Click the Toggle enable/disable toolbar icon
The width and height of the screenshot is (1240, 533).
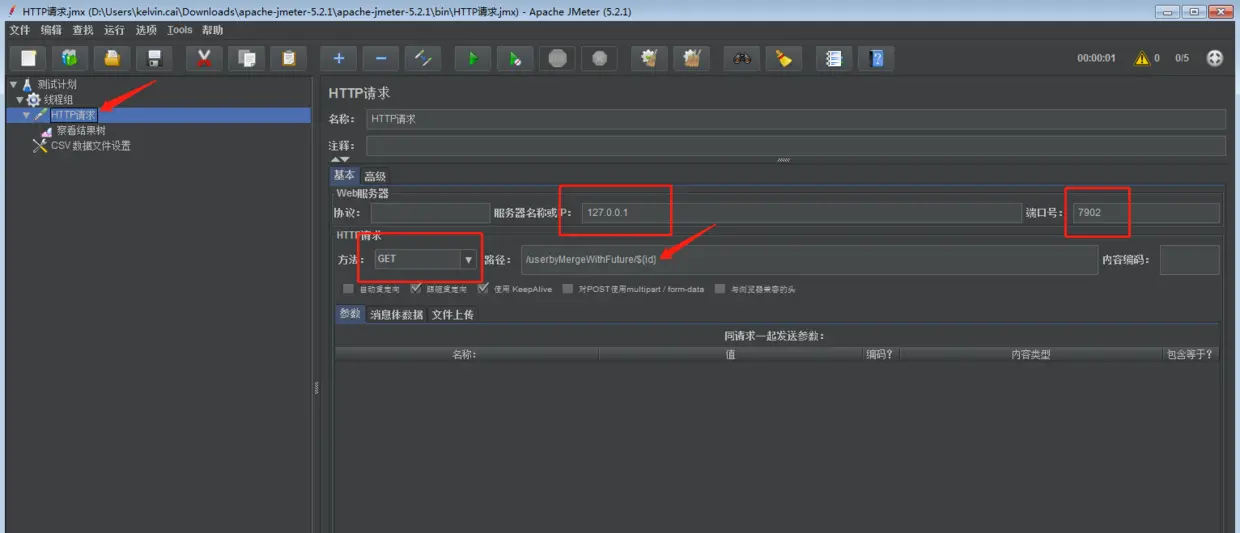click(423, 58)
